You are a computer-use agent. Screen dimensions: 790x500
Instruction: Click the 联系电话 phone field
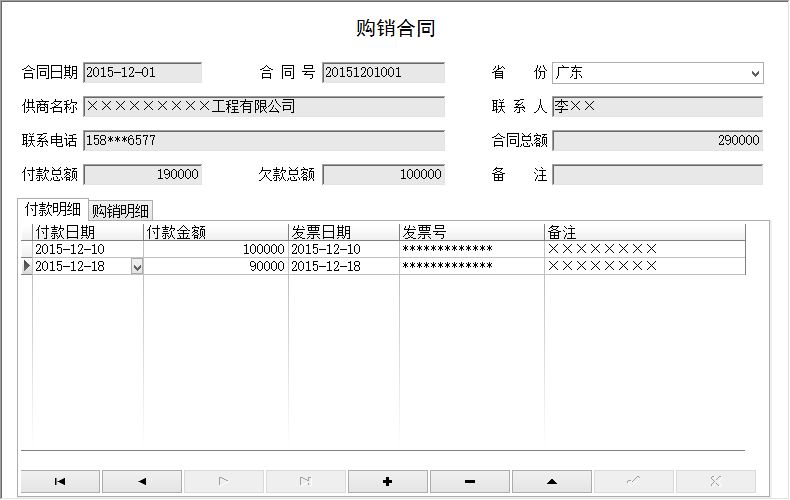(264, 141)
